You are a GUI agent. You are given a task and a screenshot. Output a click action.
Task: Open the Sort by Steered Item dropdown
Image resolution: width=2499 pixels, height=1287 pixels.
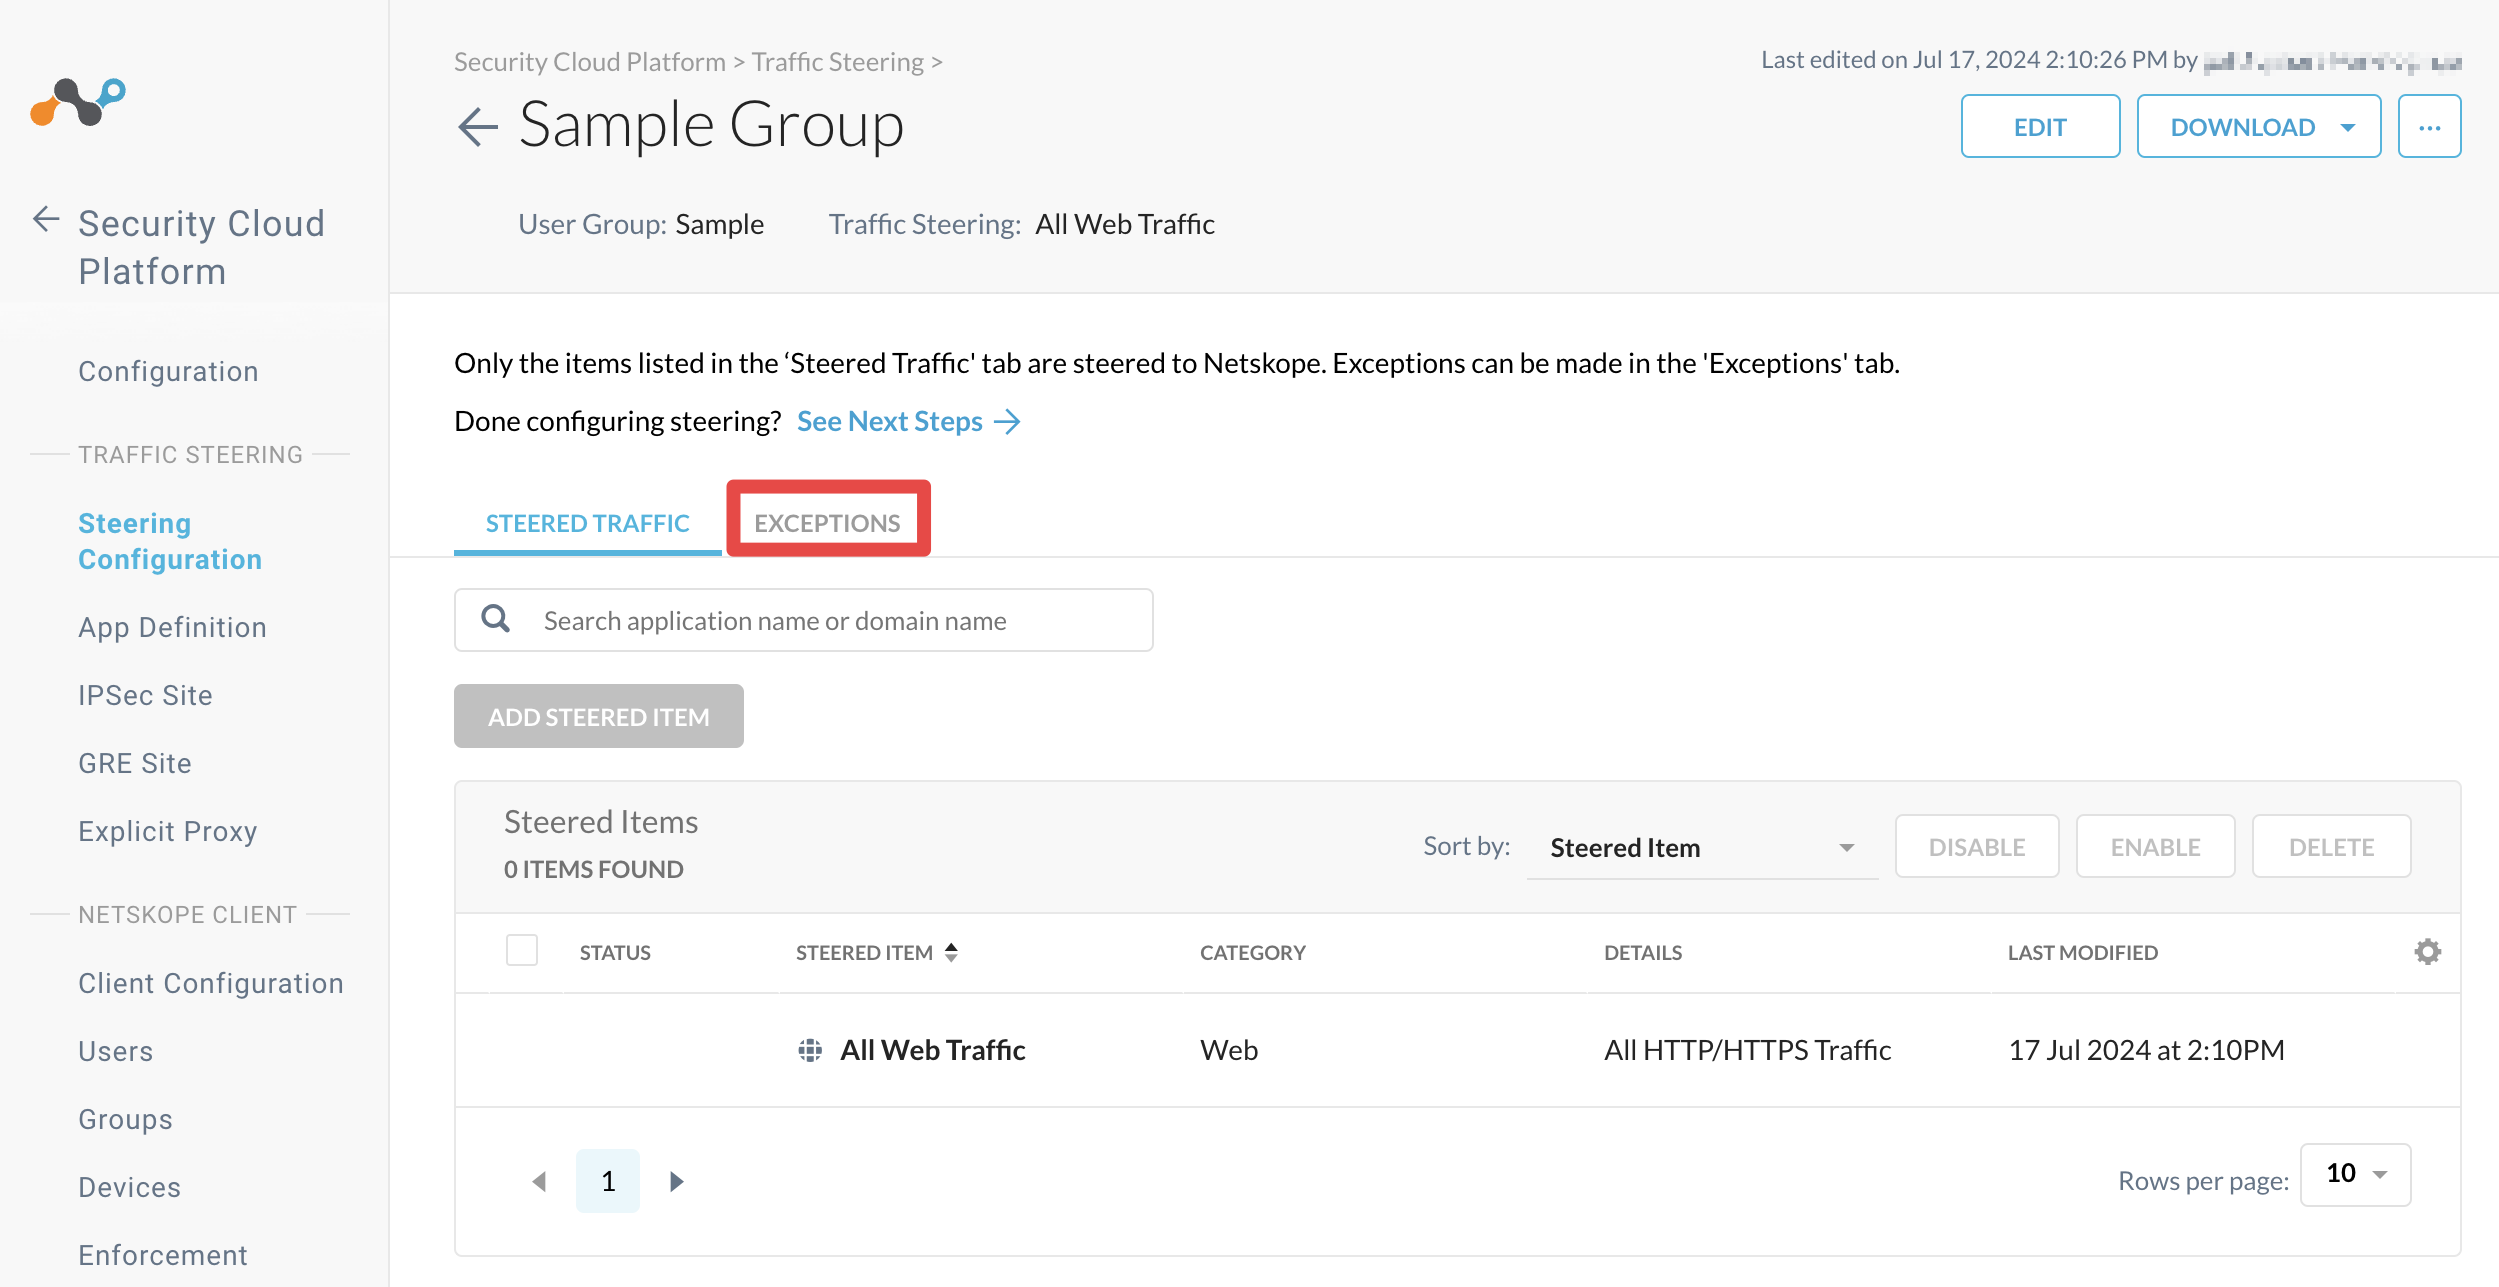coord(1702,847)
